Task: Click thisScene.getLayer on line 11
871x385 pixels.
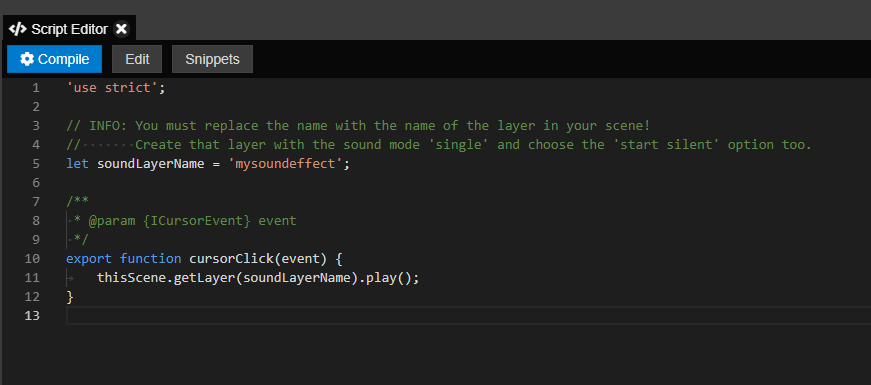Action: pos(166,278)
